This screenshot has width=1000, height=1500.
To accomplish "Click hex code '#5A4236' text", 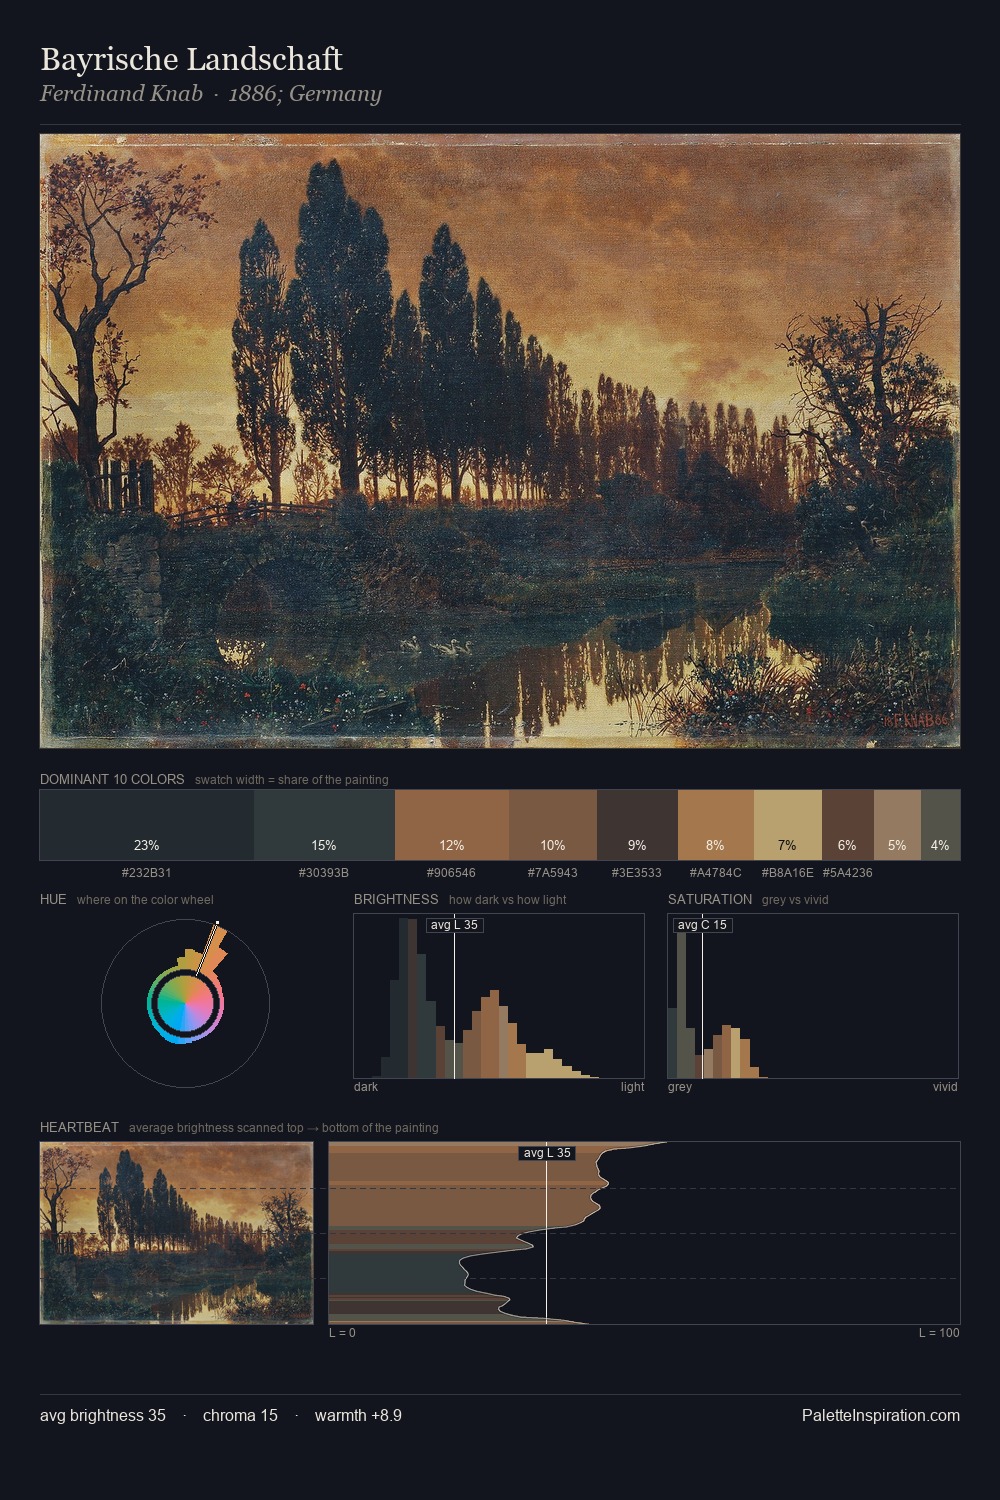I will point(848,873).
